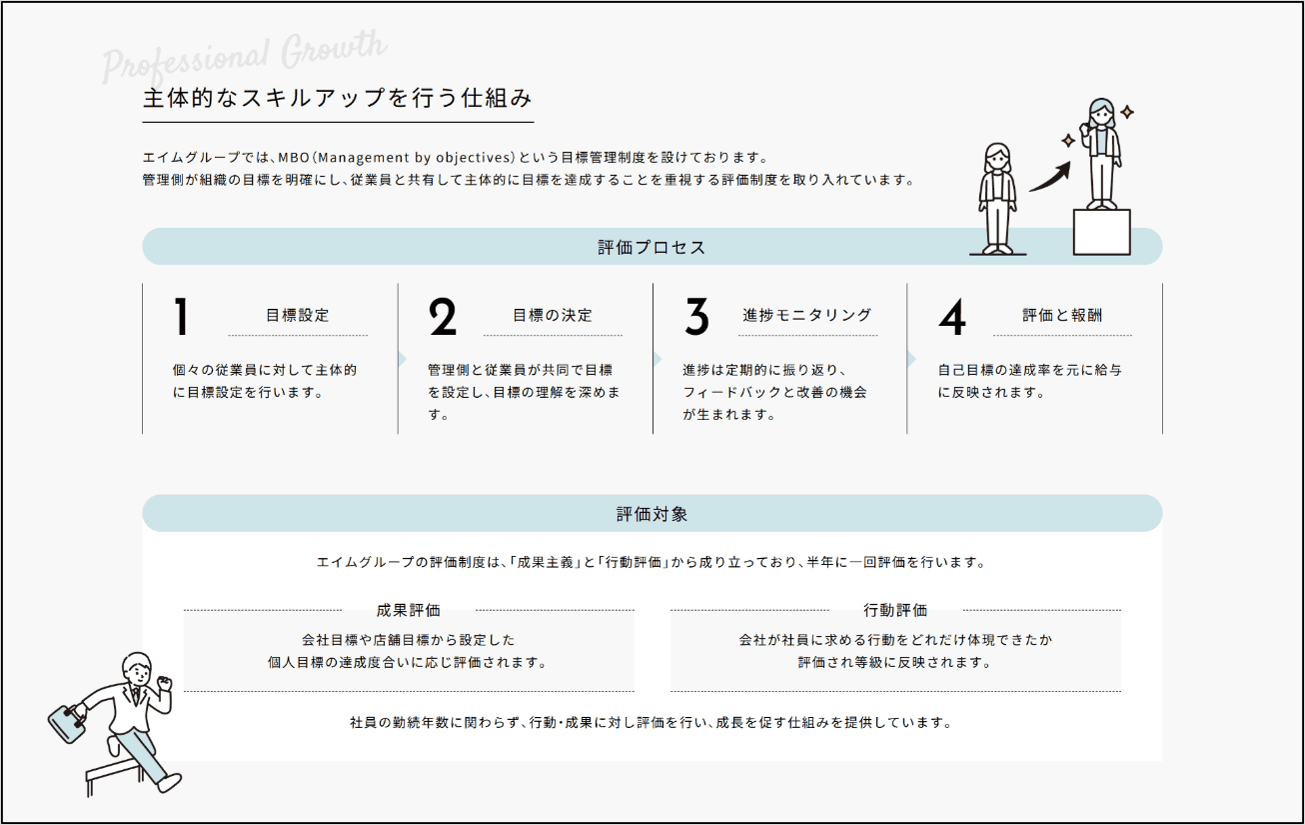Click the running businessman with briefcase illustration
Viewport: 1305px width, 825px height.
117,724
